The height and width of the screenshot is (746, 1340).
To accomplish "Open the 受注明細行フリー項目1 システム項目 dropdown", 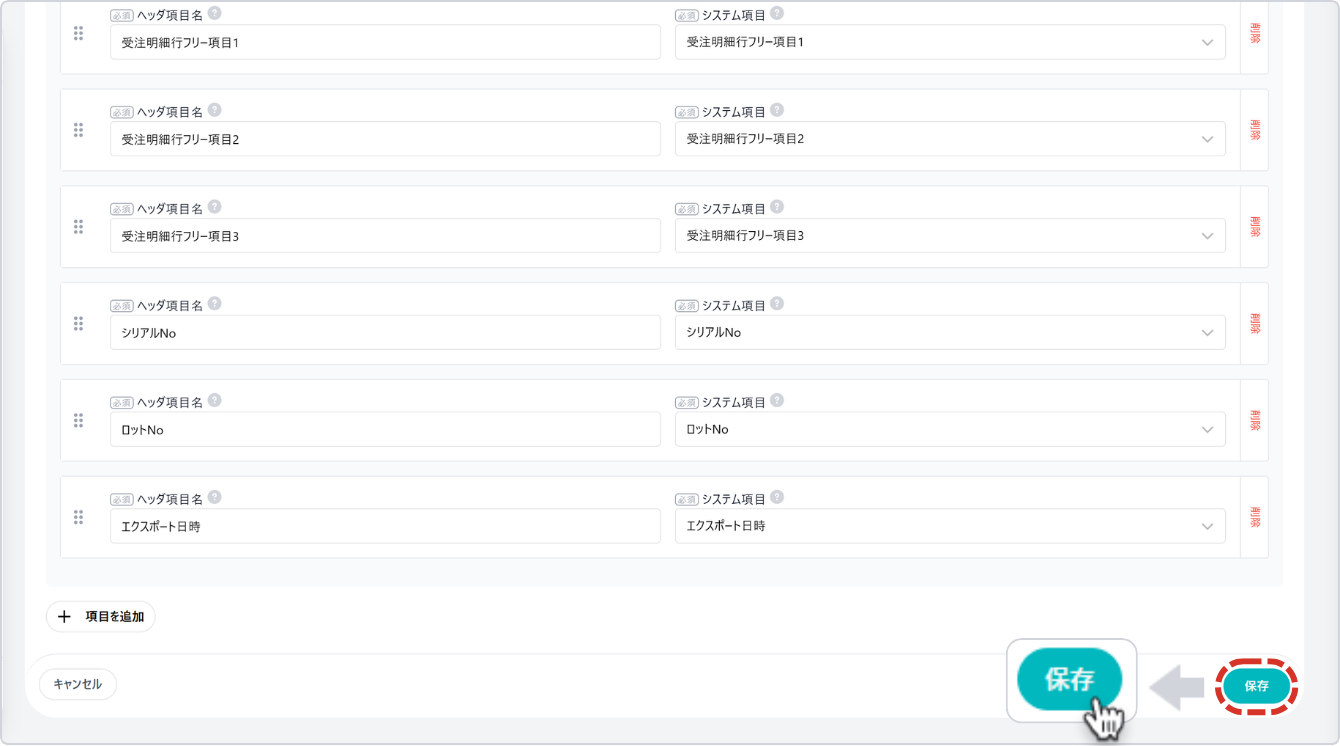I will click(950, 42).
